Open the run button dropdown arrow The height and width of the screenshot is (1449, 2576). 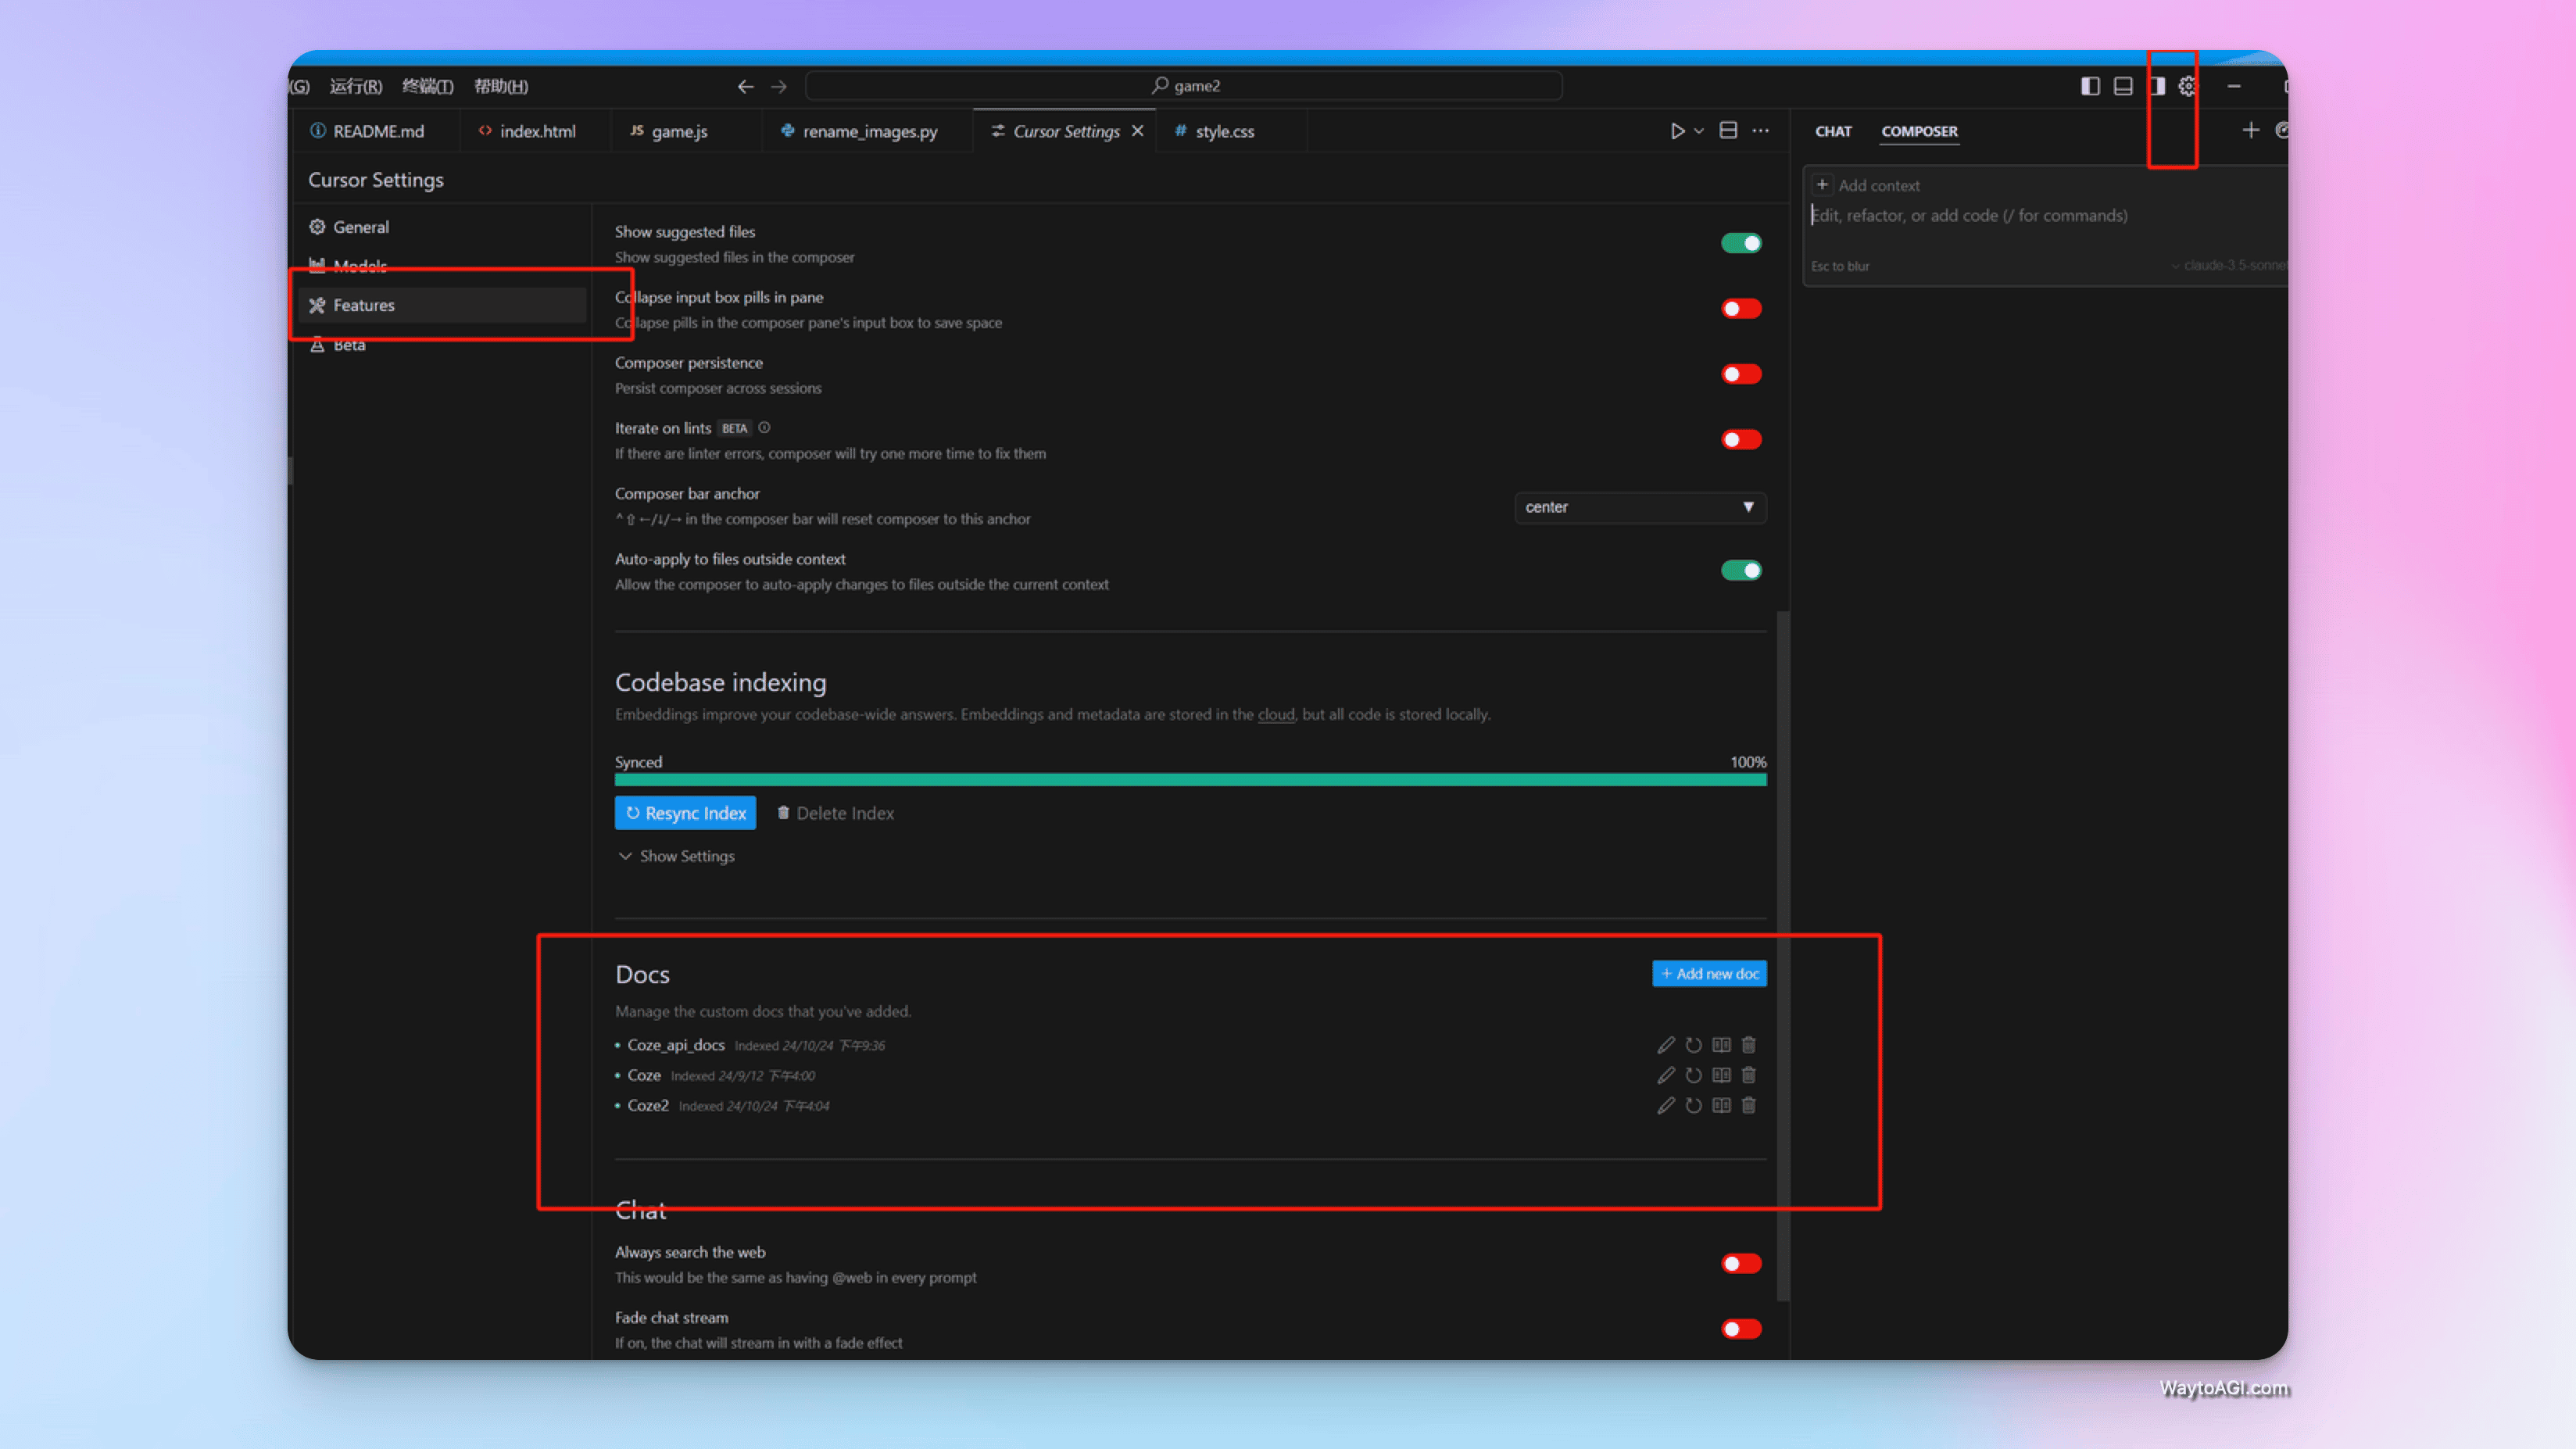1699,131
